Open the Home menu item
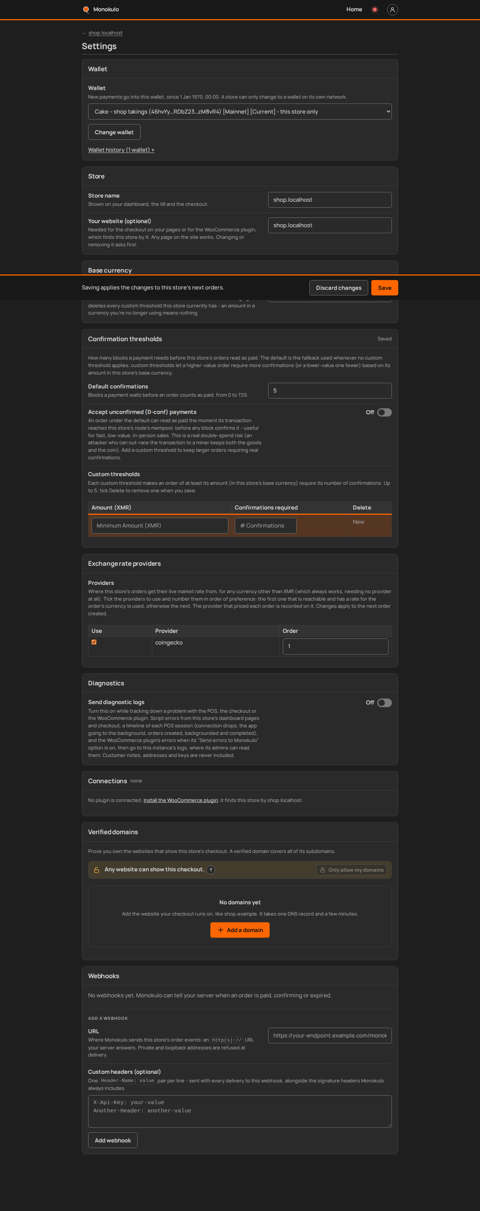480x1211 pixels. click(x=354, y=9)
